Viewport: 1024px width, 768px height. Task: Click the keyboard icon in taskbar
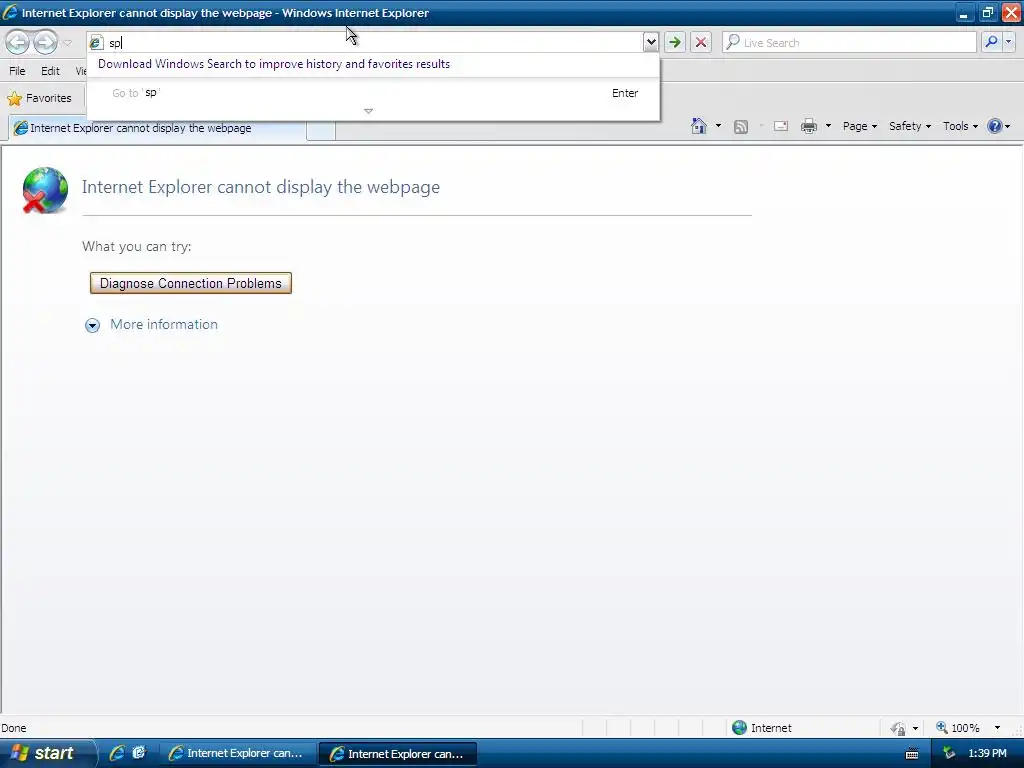(912, 754)
